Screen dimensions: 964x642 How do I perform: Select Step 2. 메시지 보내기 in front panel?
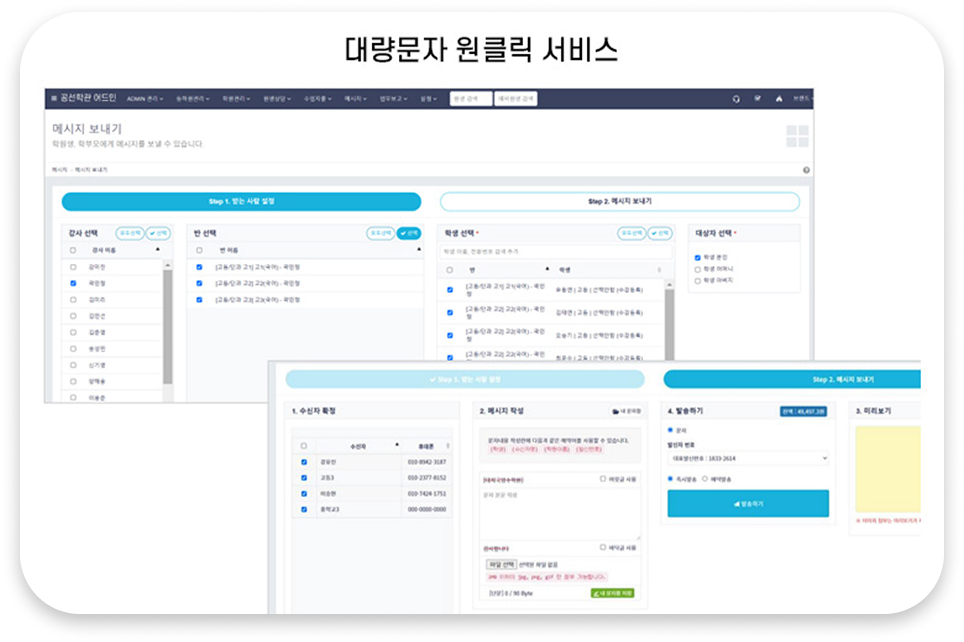(792, 379)
